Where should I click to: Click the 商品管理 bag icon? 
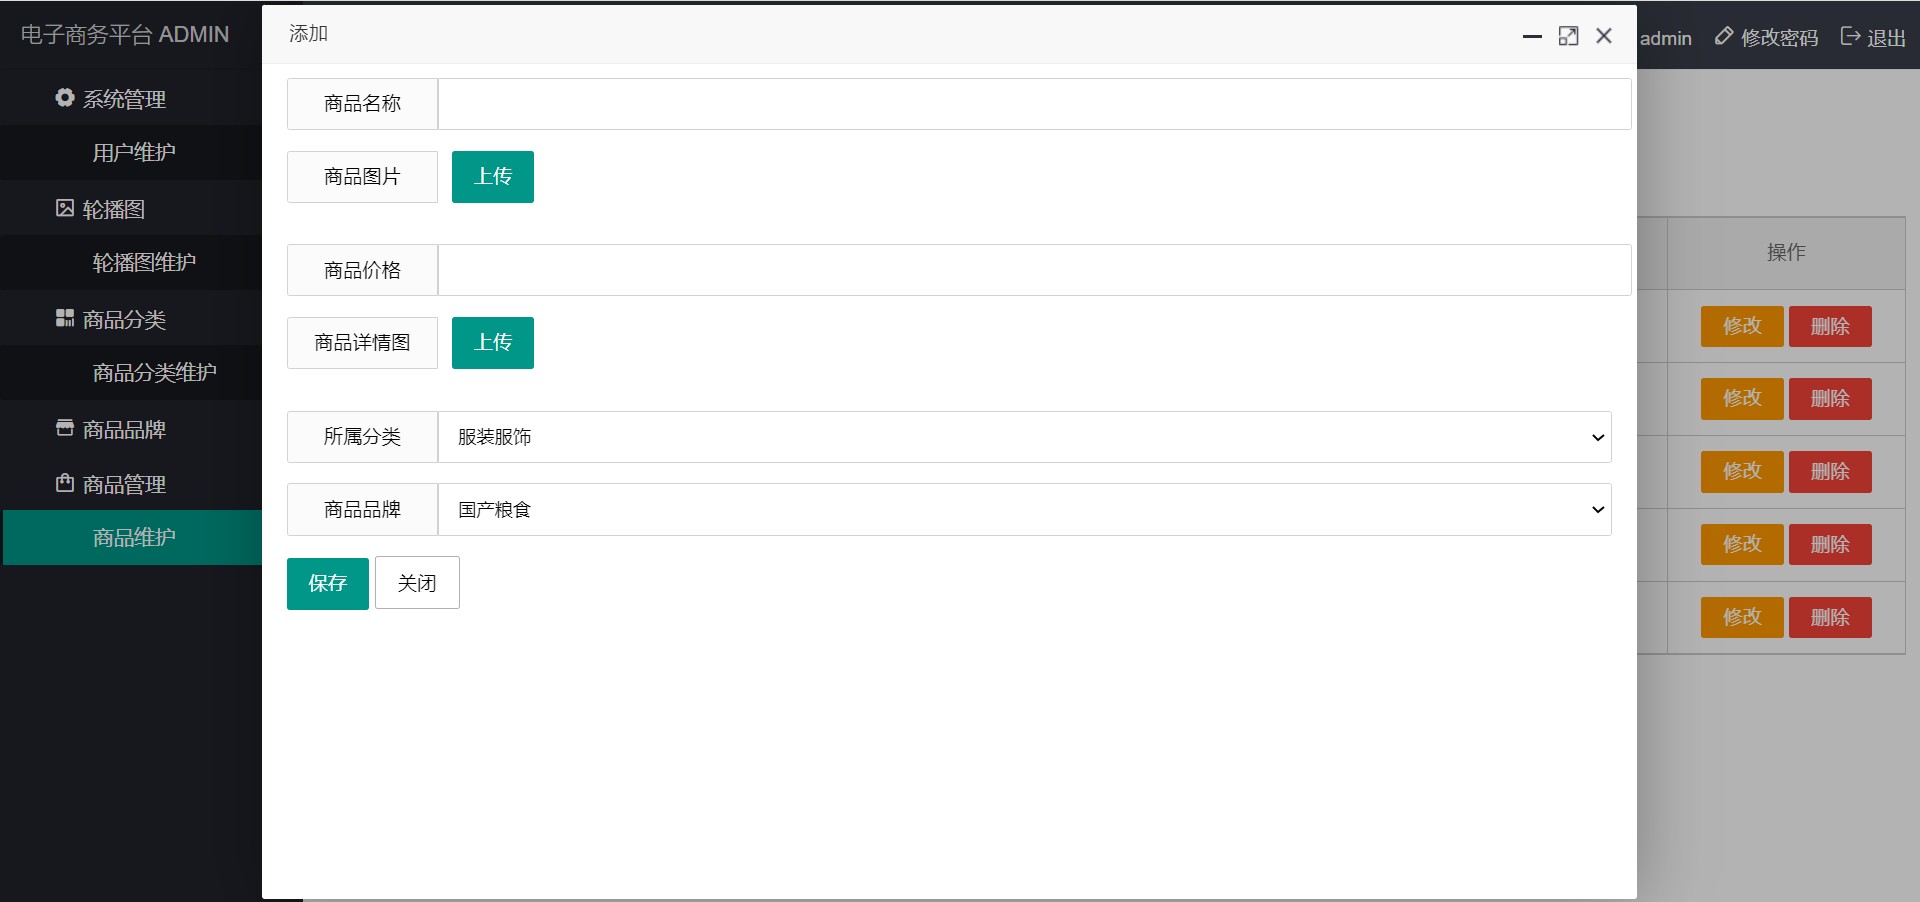pos(65,483)
